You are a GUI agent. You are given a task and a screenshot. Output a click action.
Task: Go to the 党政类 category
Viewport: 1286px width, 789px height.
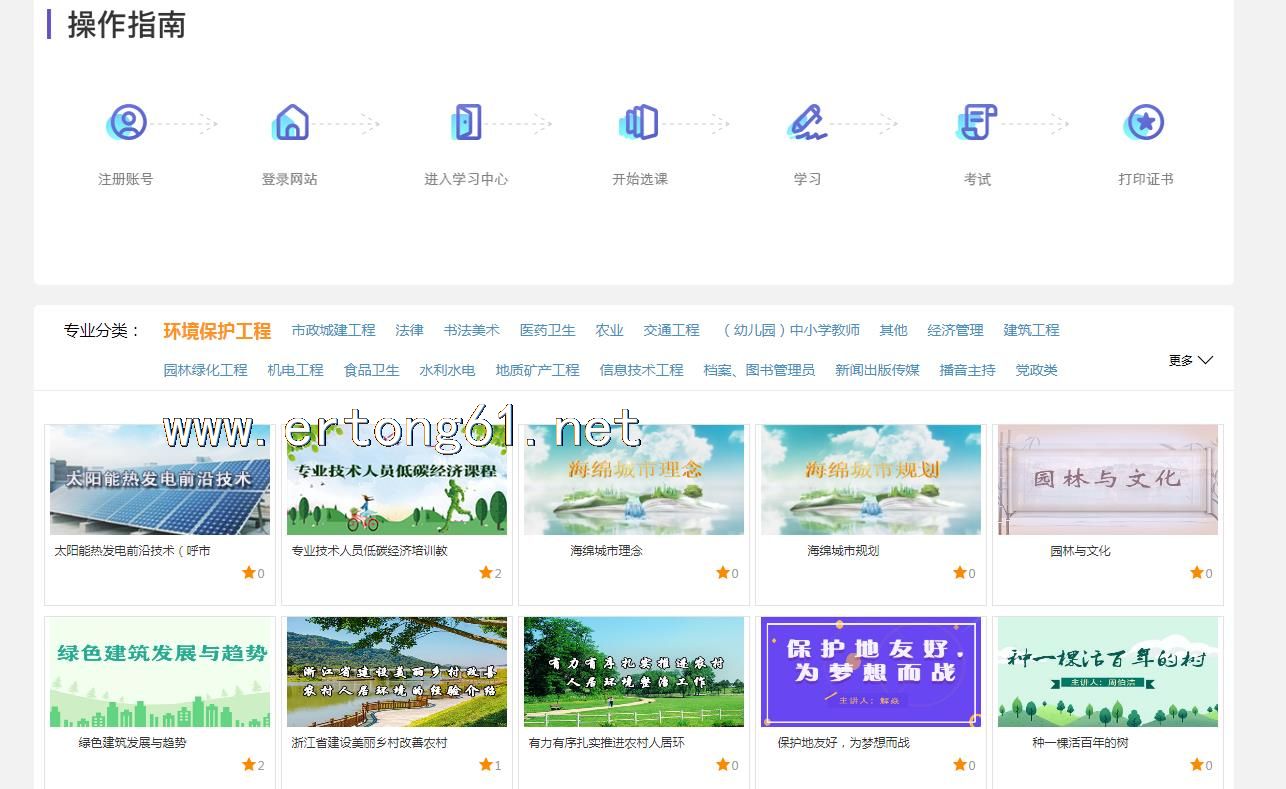1036,370
